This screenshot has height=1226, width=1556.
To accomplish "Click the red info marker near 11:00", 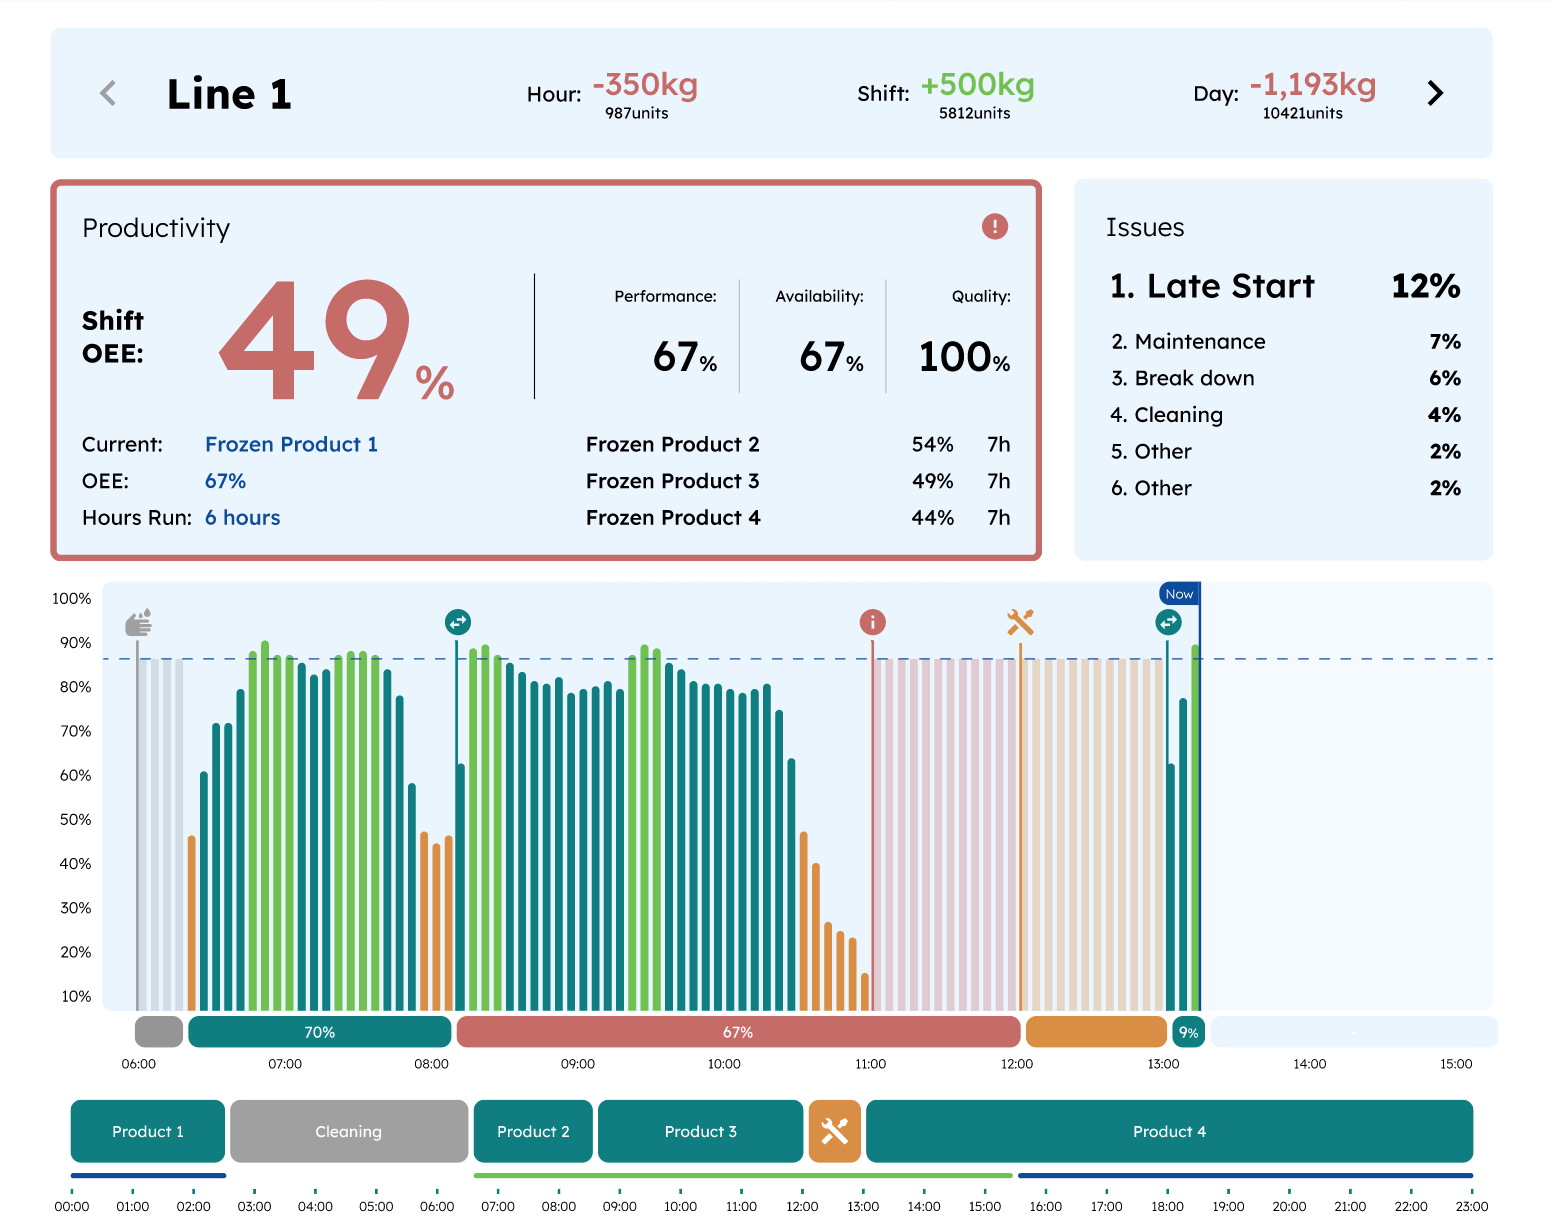I will (872, 622).
